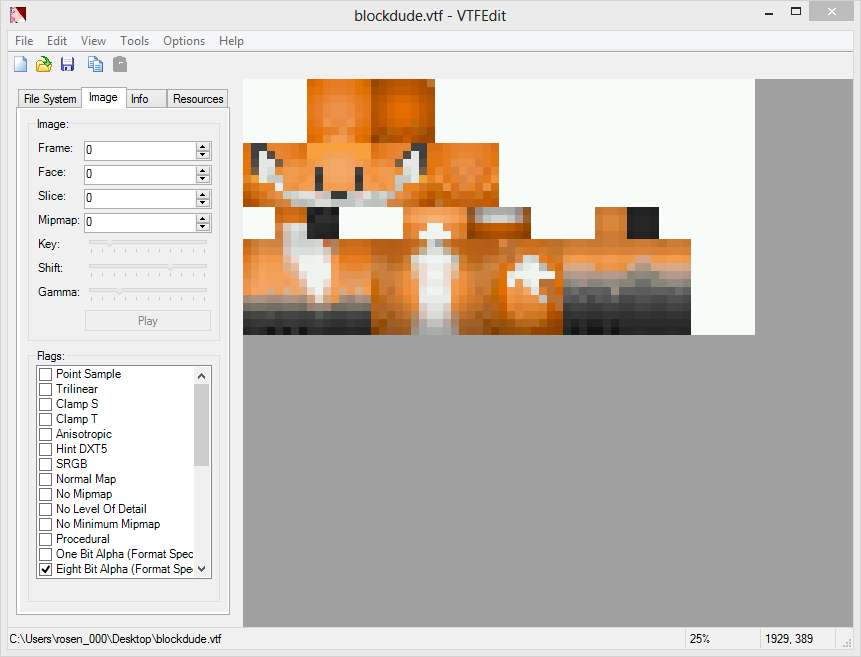The image size is (861, 657).
Task: Open the Tools menu
Action: (x=135, y=41)
